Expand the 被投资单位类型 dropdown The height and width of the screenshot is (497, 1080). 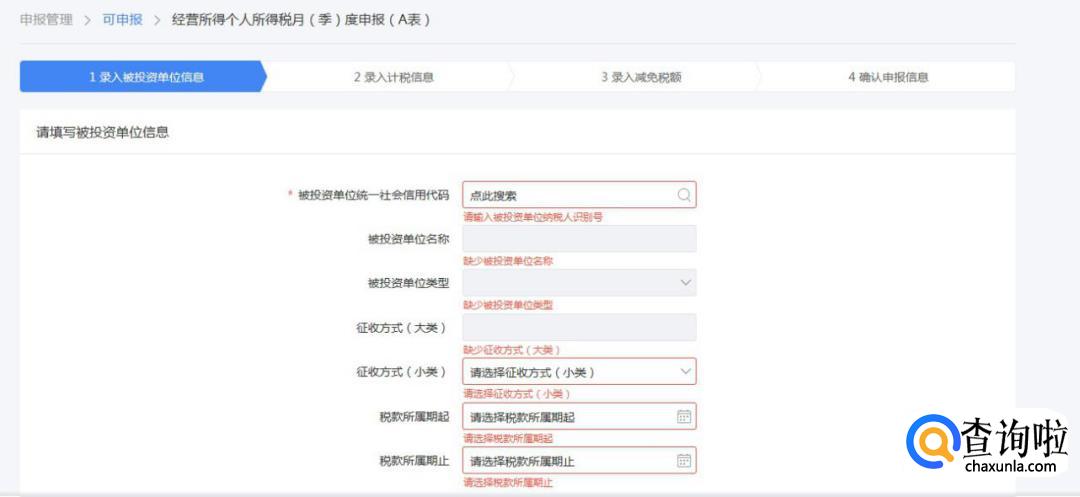tap(686, 283)
